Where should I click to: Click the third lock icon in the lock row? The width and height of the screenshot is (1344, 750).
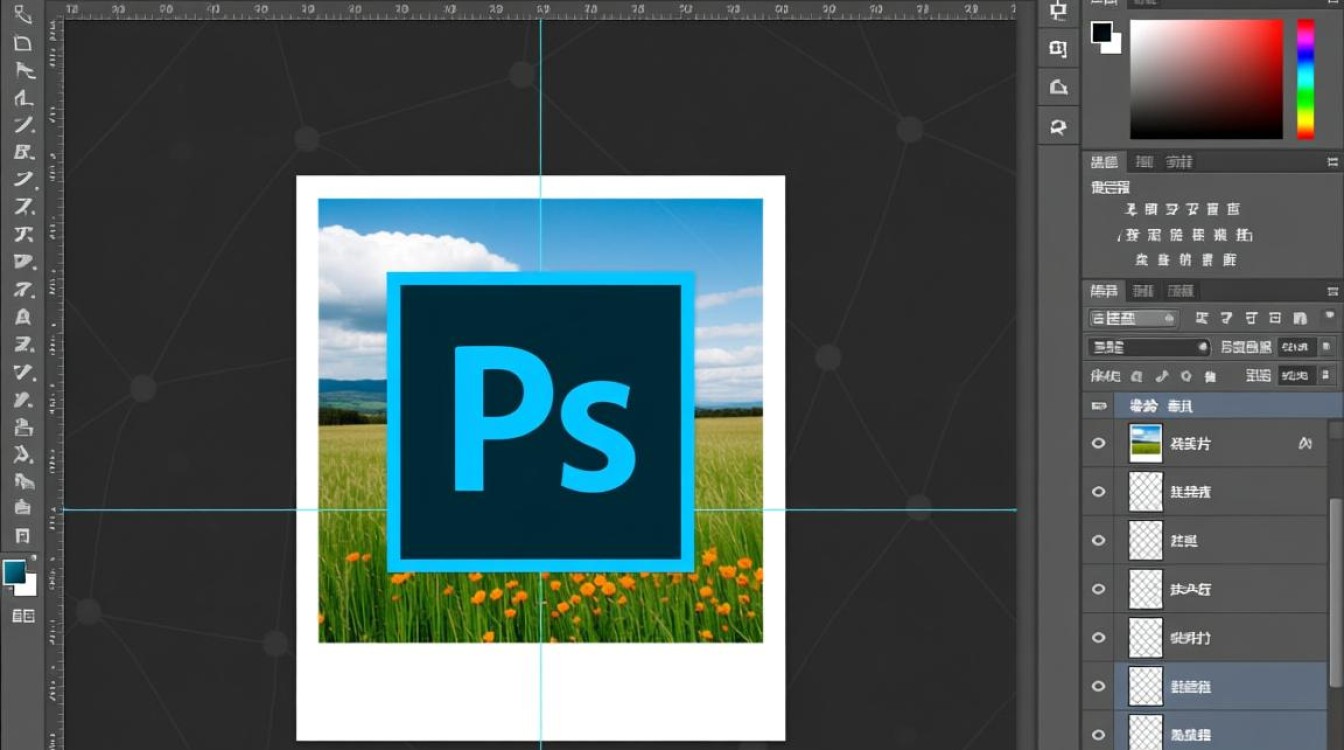coord(1186,377)
